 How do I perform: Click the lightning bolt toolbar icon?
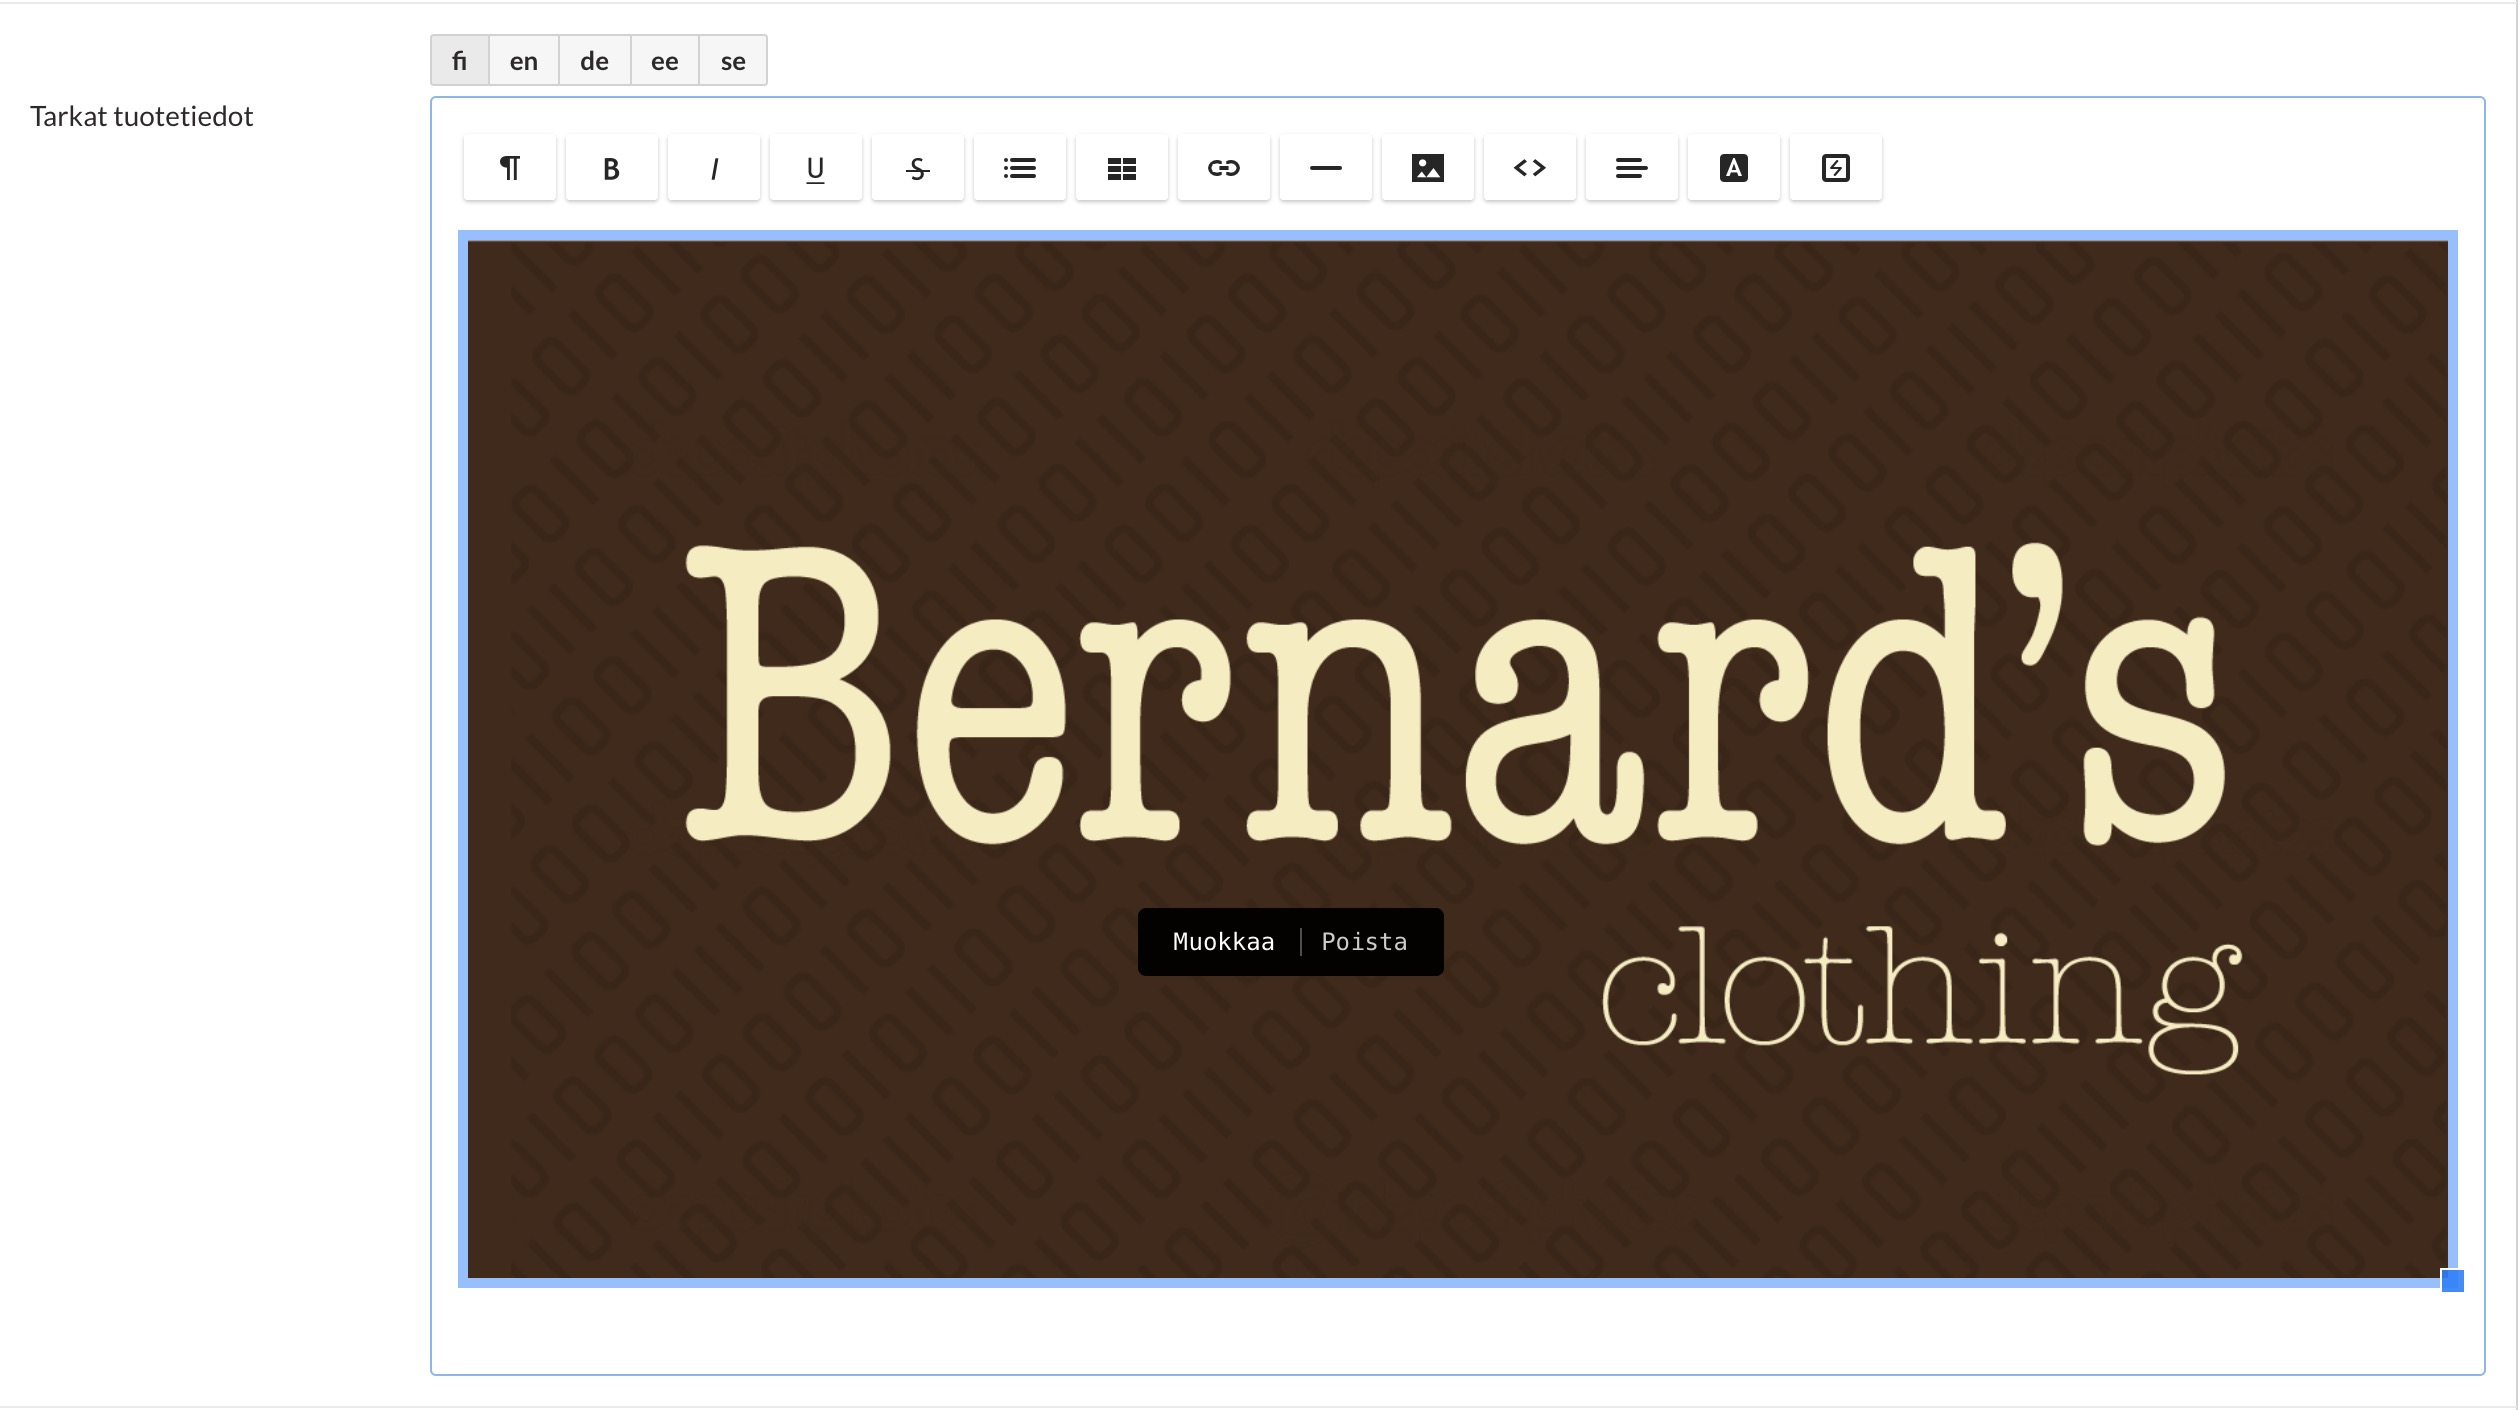tap(1836, 168)
